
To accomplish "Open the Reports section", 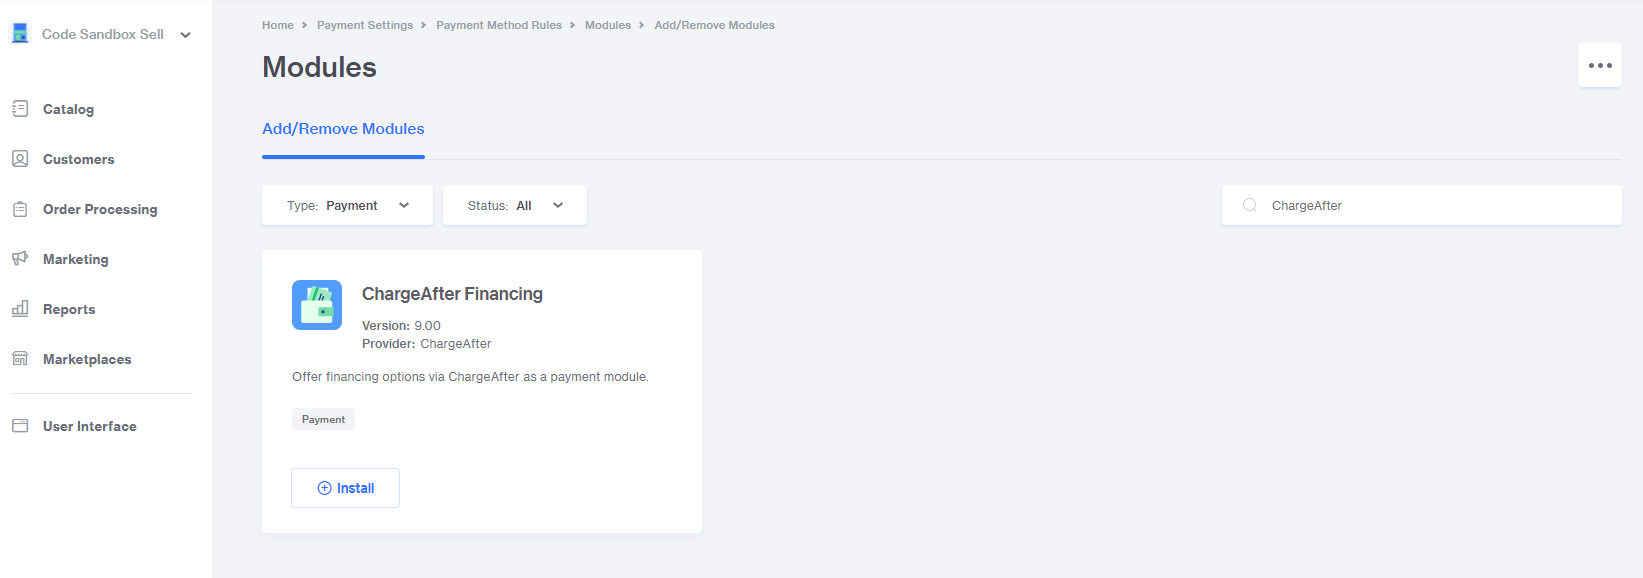I will (x=69, y=309).
